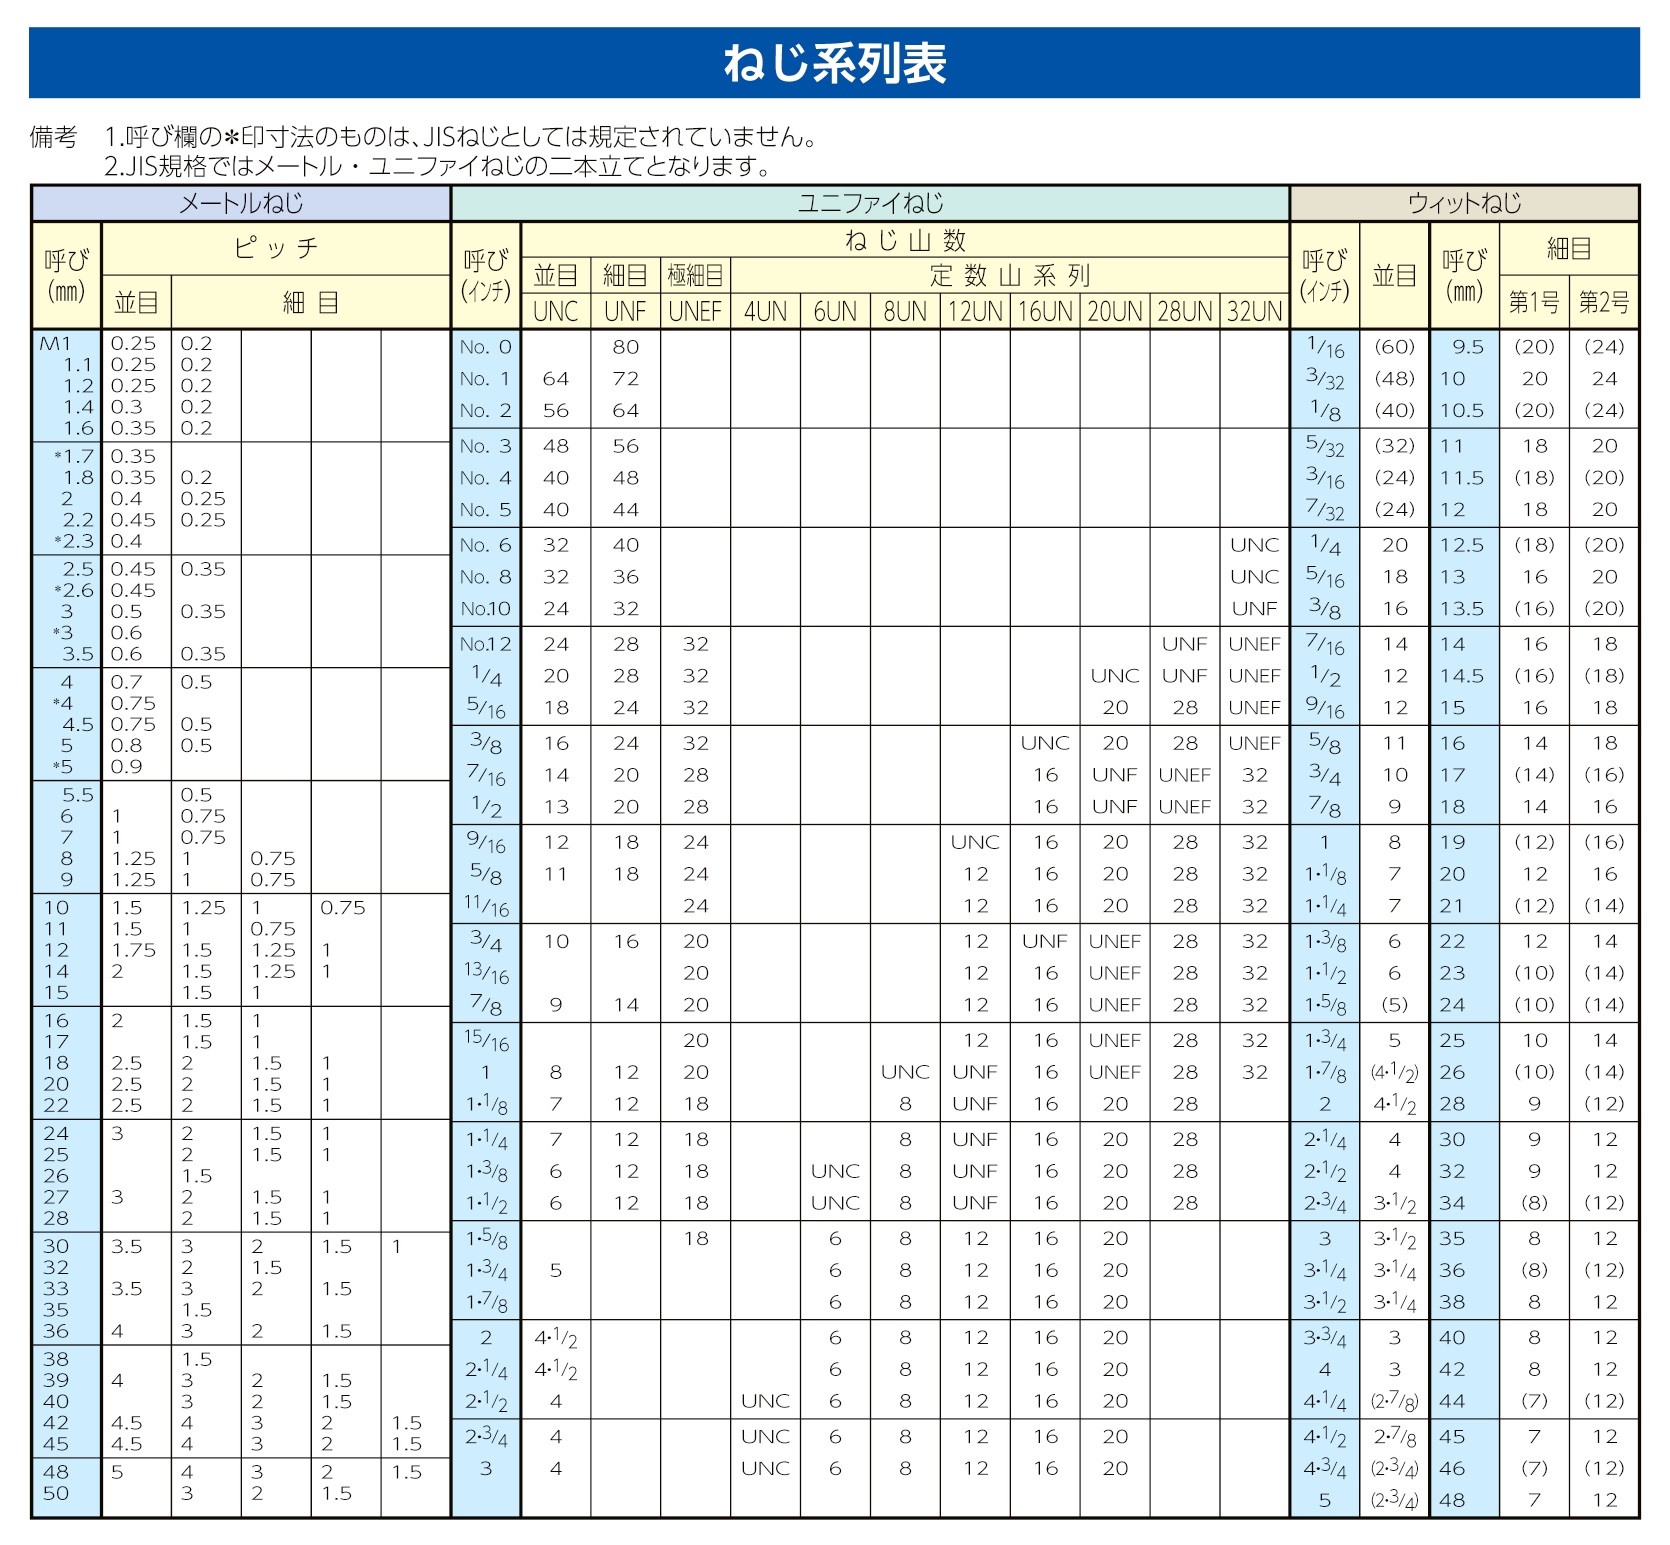This screenshot has height=1545, width=1670.
Task: Select the ユニファイねじ section header
Action: [x=870, y=204]
